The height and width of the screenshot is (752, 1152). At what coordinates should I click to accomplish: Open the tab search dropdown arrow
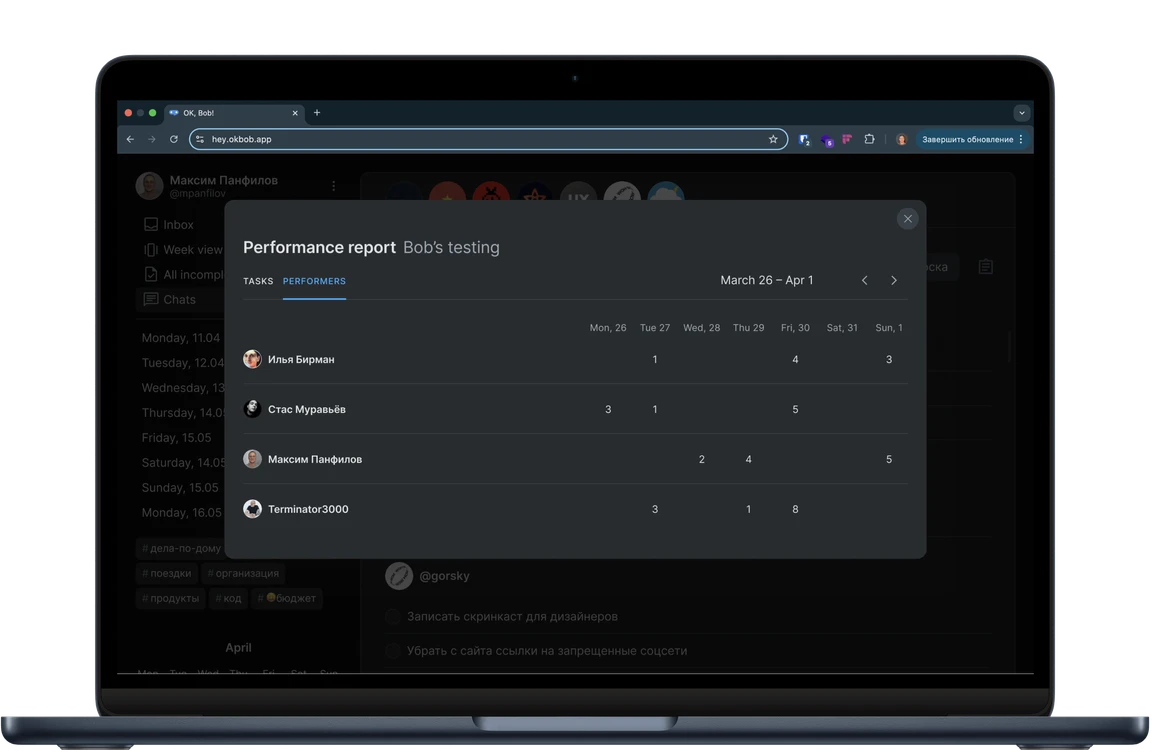pos(1021,113)
